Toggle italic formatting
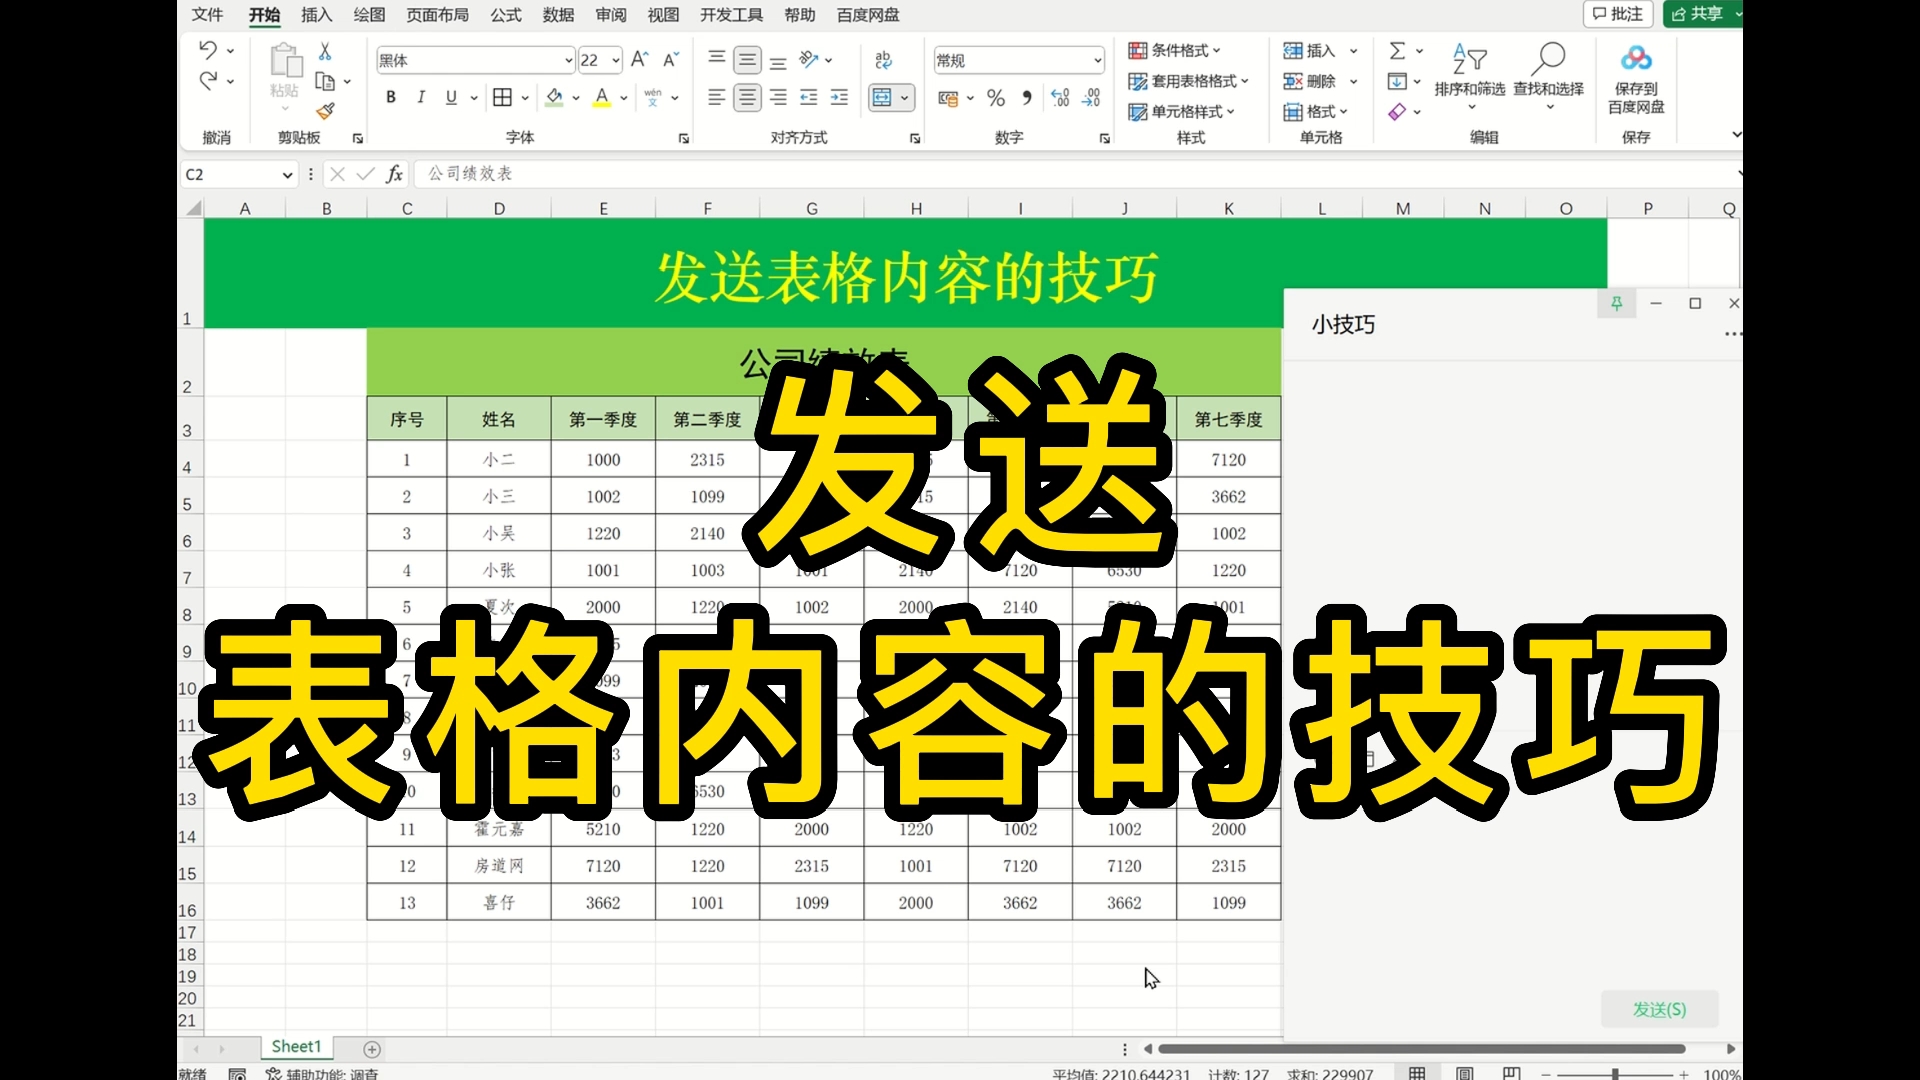This screenshot has height=1080, width=1920. point(421,98)
